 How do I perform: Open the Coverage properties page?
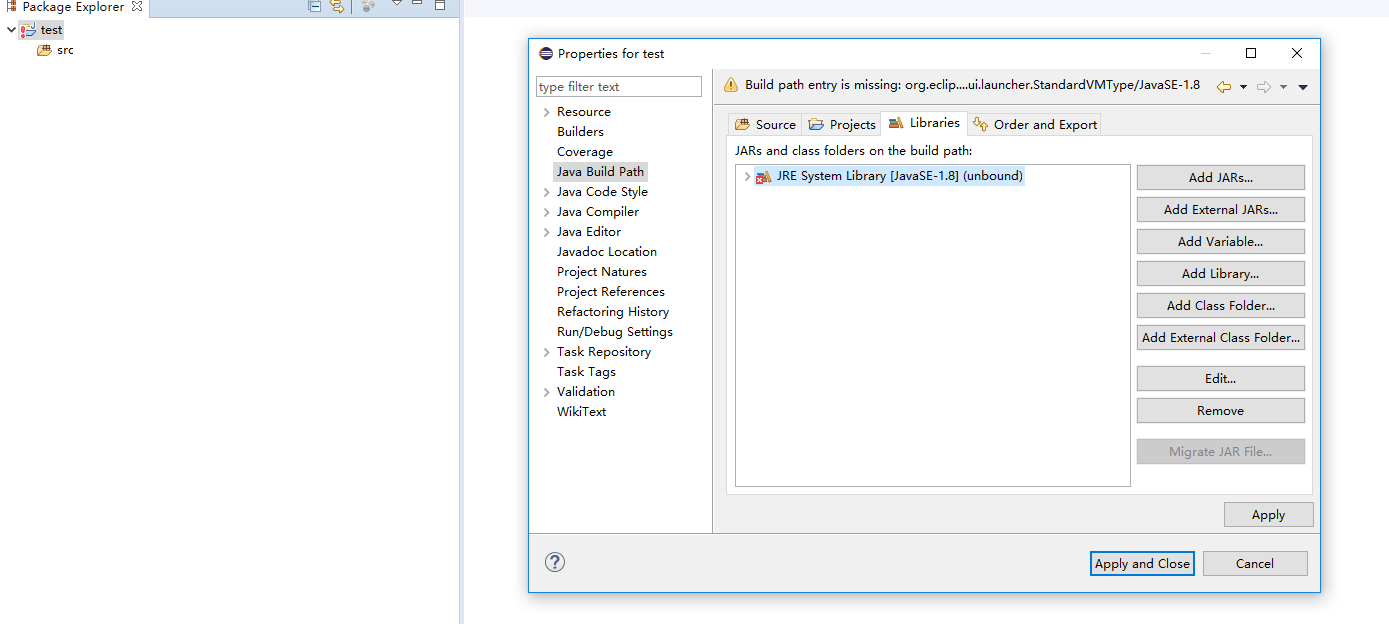point(584,152)
